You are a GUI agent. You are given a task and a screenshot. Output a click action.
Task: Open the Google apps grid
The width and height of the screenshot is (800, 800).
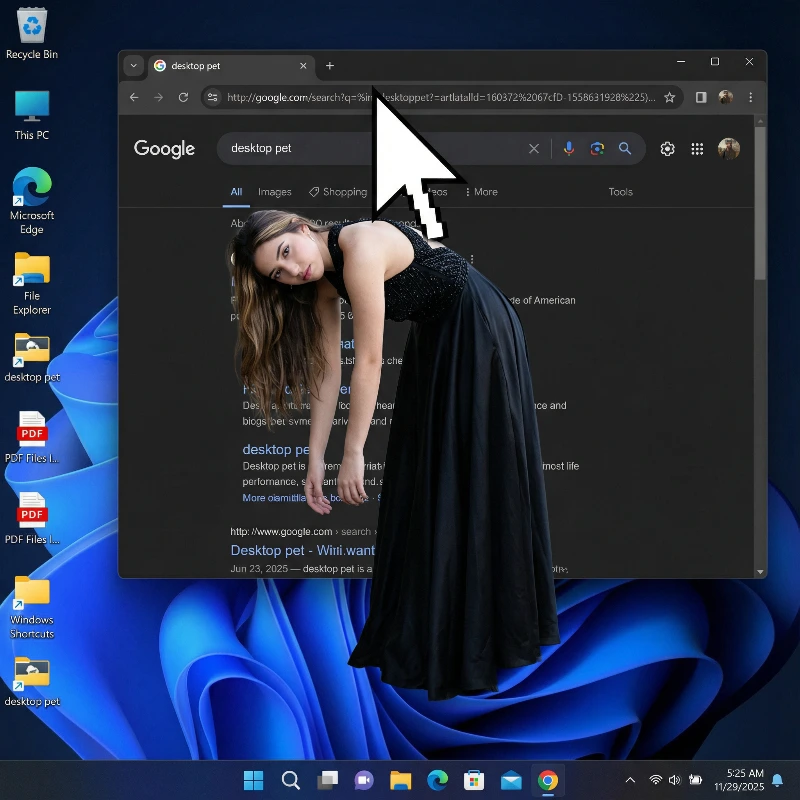tap(697, 148)
